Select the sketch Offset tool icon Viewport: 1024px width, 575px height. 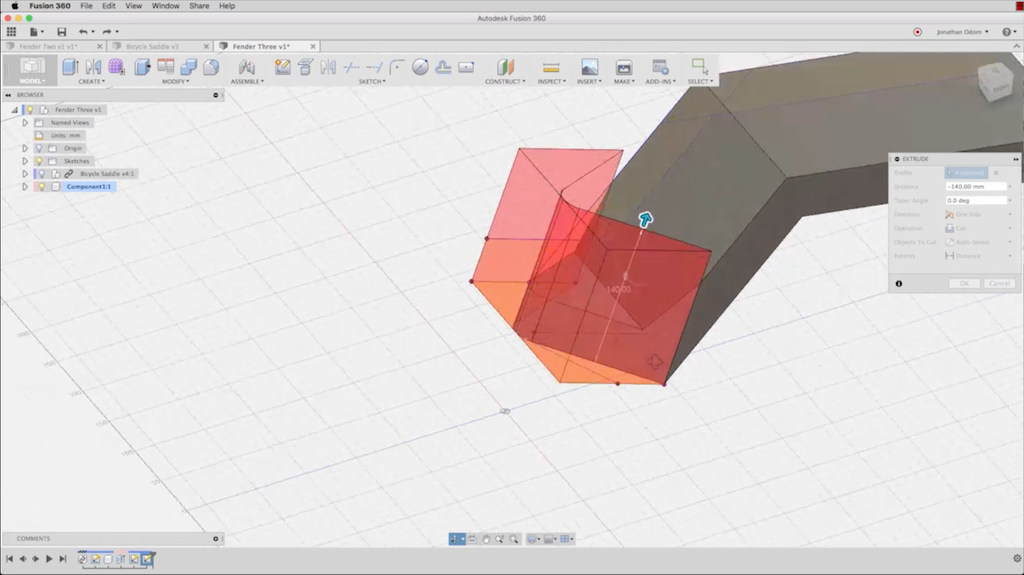443,67
